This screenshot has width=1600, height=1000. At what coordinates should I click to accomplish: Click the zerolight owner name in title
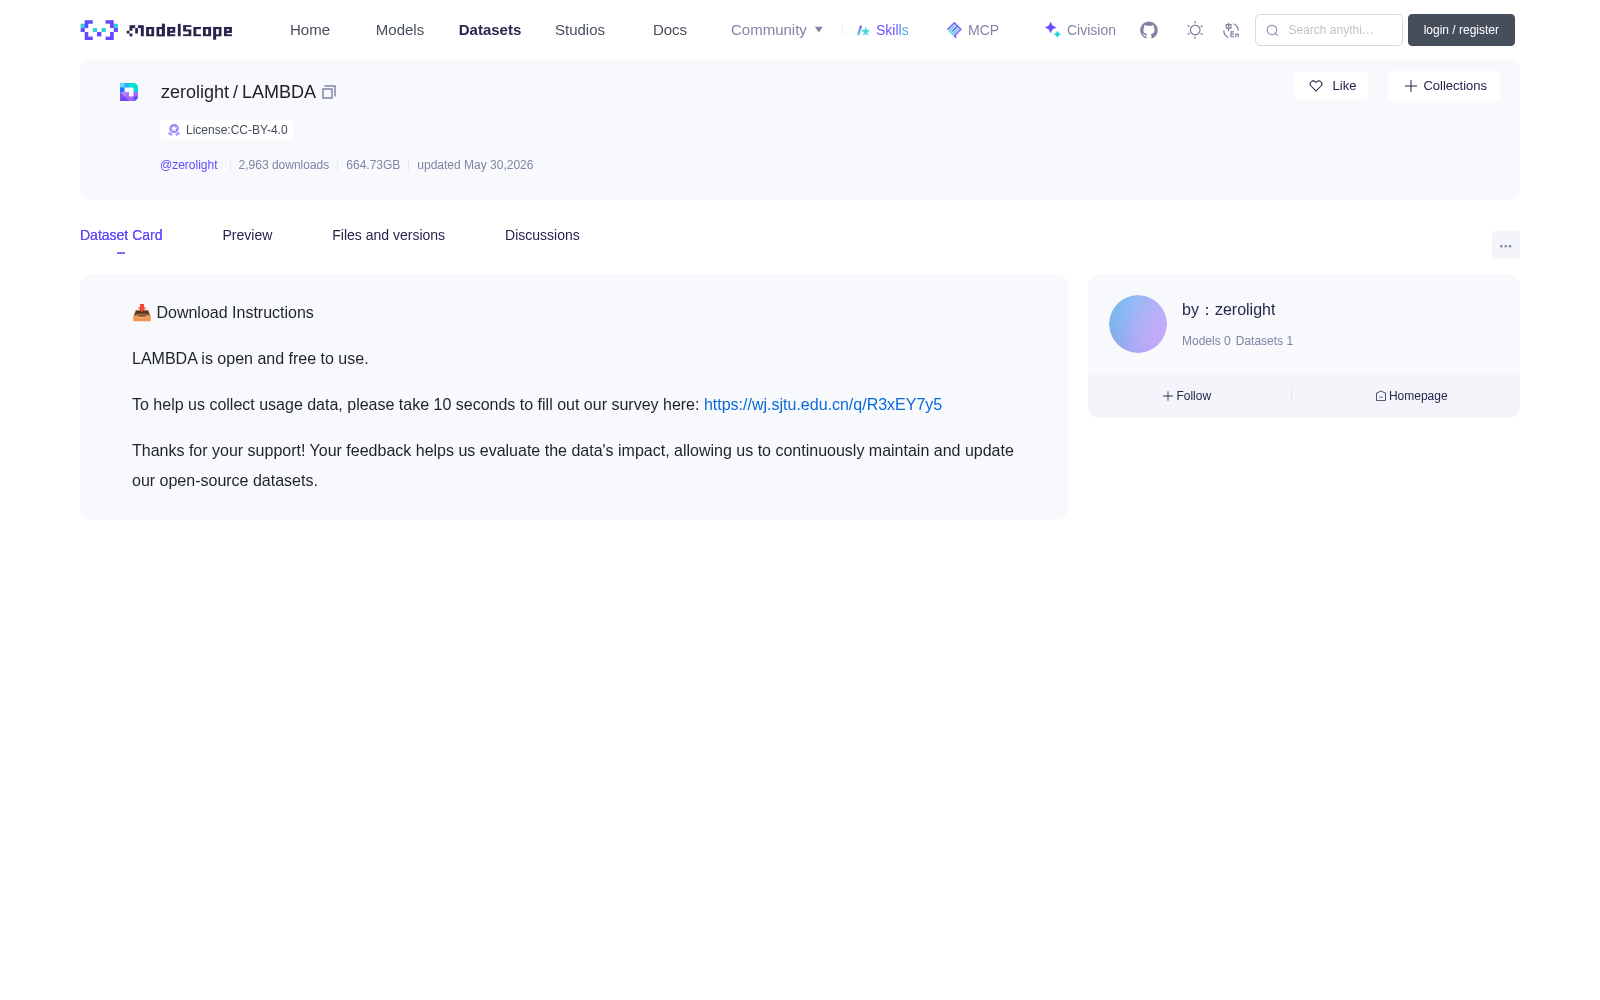pyautogui.click(x=195, y=92)
